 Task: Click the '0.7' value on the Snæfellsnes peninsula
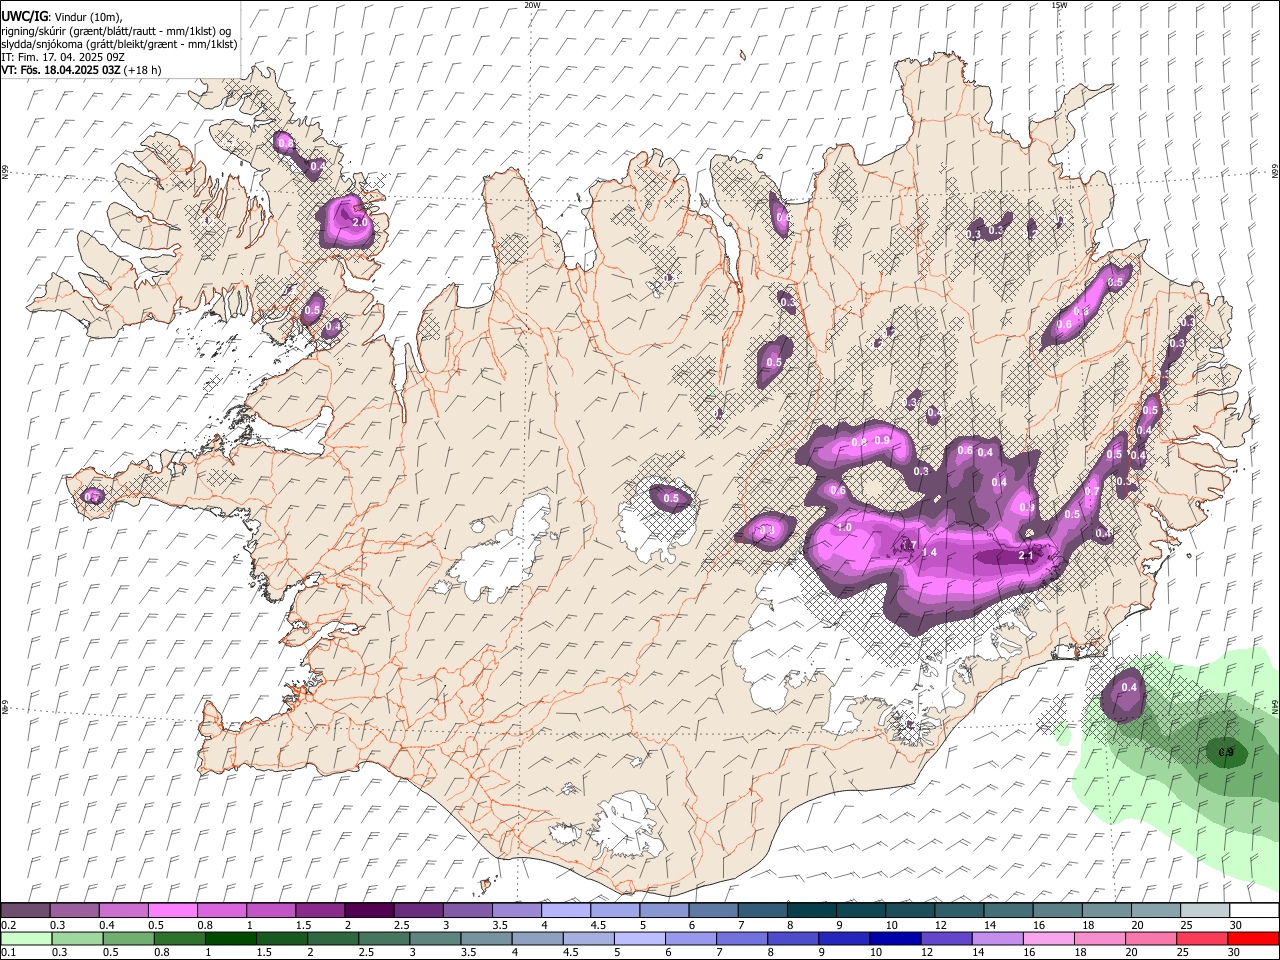click(93, 496)
